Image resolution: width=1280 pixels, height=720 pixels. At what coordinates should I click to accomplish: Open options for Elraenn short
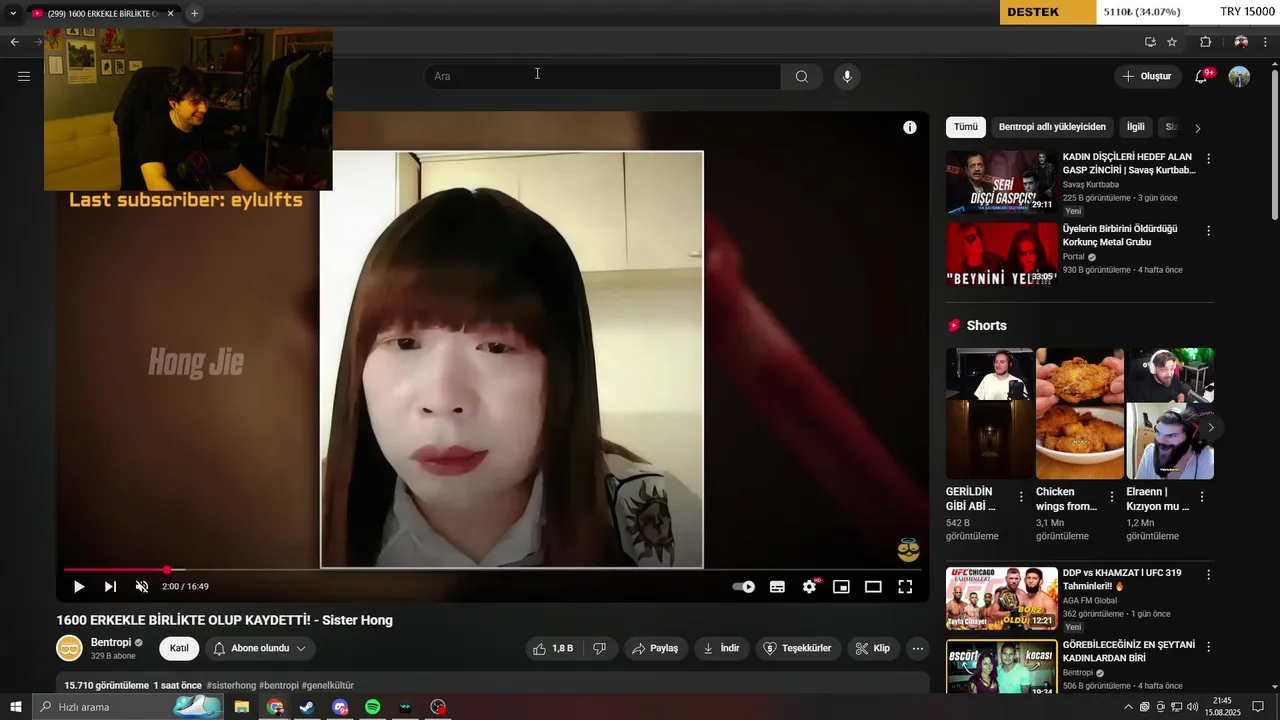coord(1202,497)
